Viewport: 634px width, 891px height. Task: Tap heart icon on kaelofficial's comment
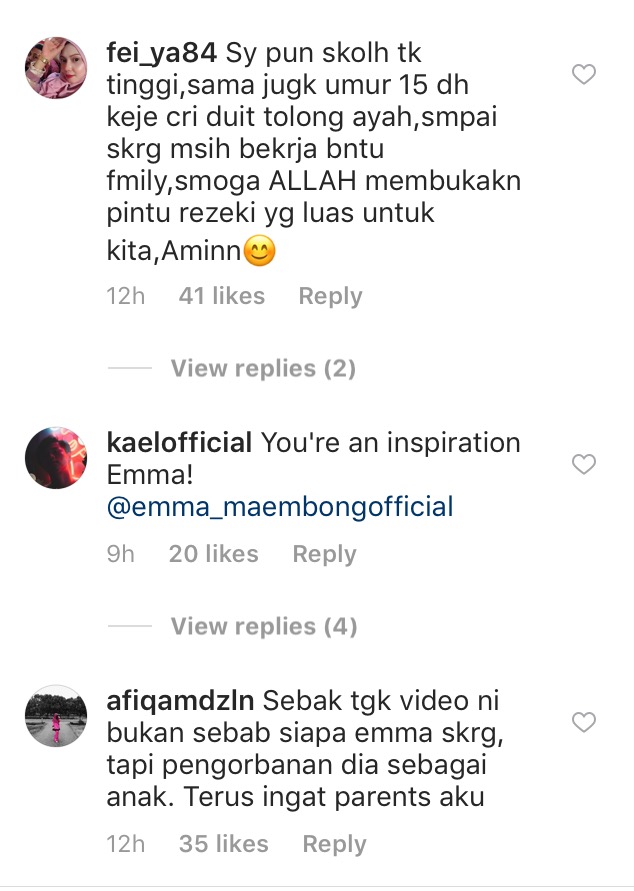click(x=583, y=463)
